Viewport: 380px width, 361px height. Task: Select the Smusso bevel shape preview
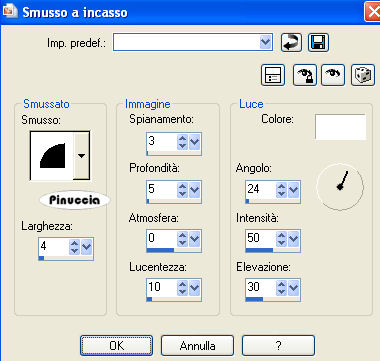52,156
